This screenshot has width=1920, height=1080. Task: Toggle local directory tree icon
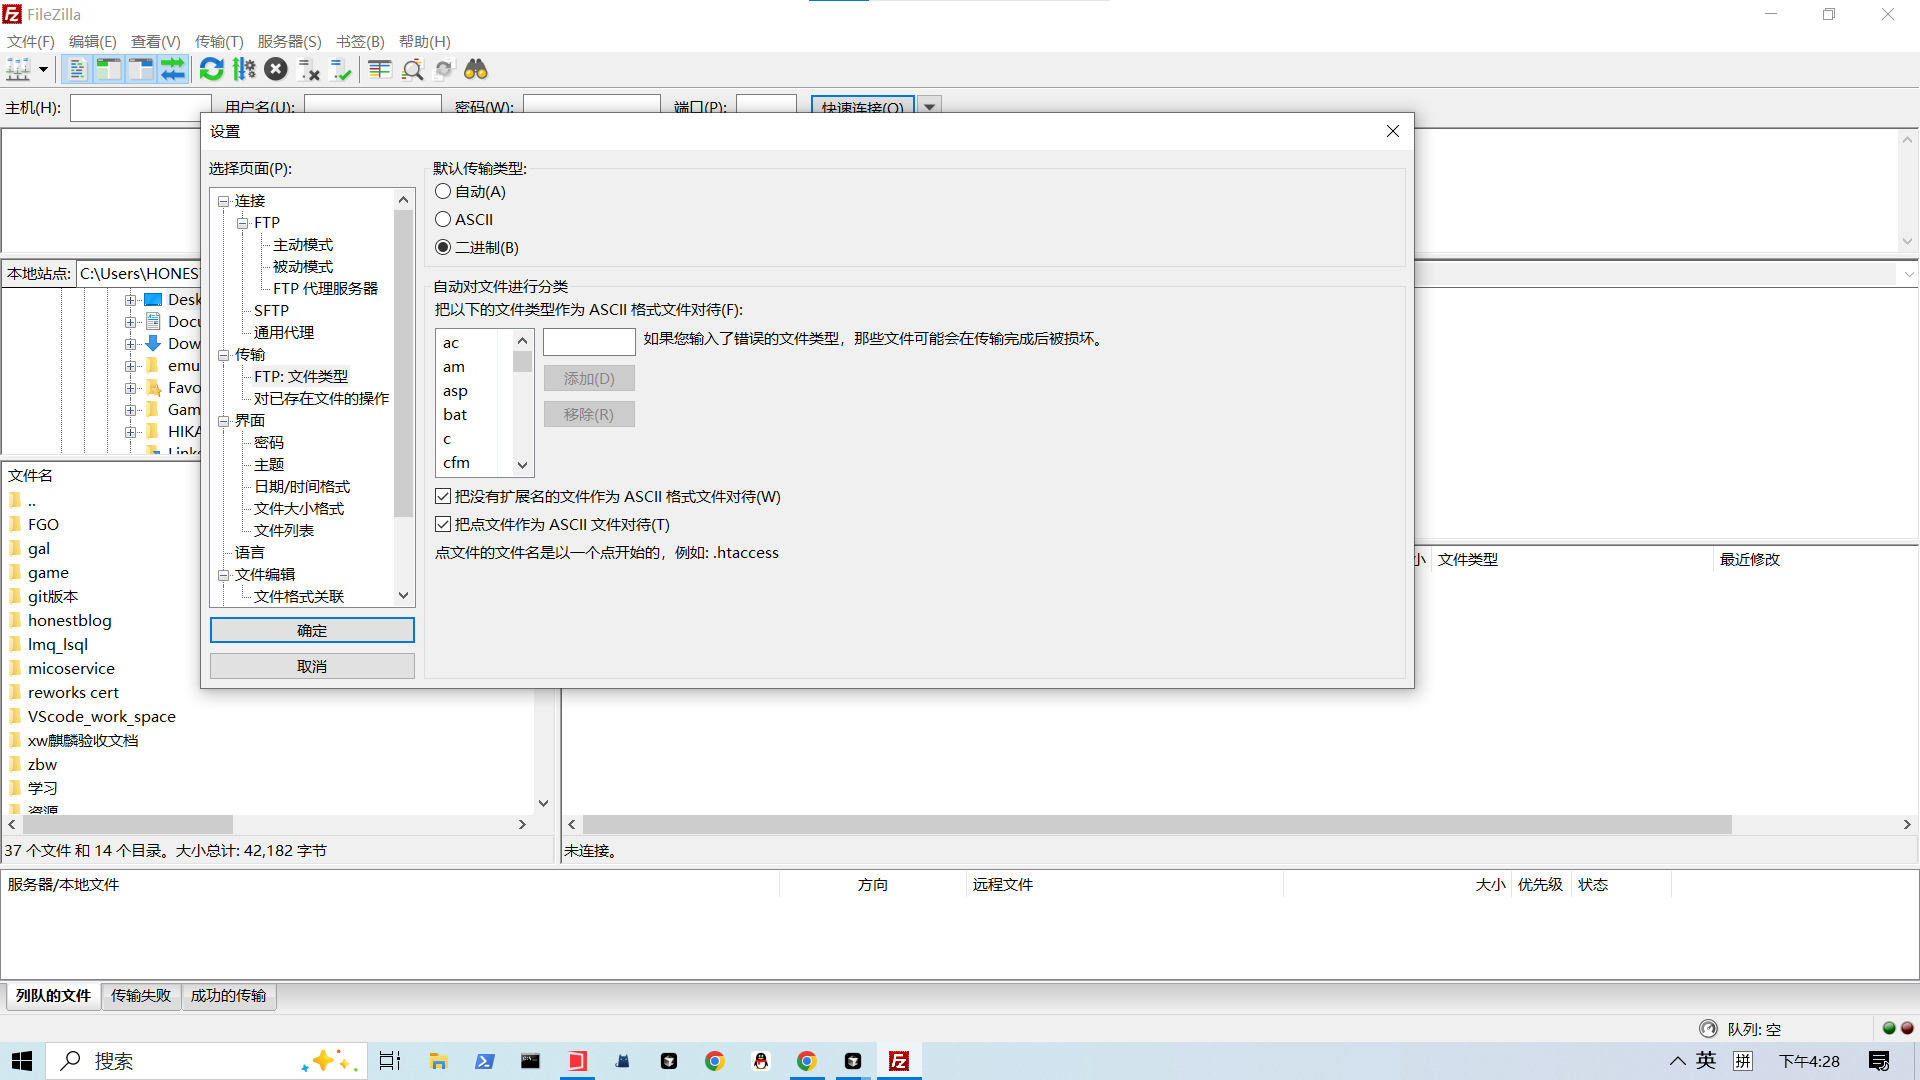109,69
